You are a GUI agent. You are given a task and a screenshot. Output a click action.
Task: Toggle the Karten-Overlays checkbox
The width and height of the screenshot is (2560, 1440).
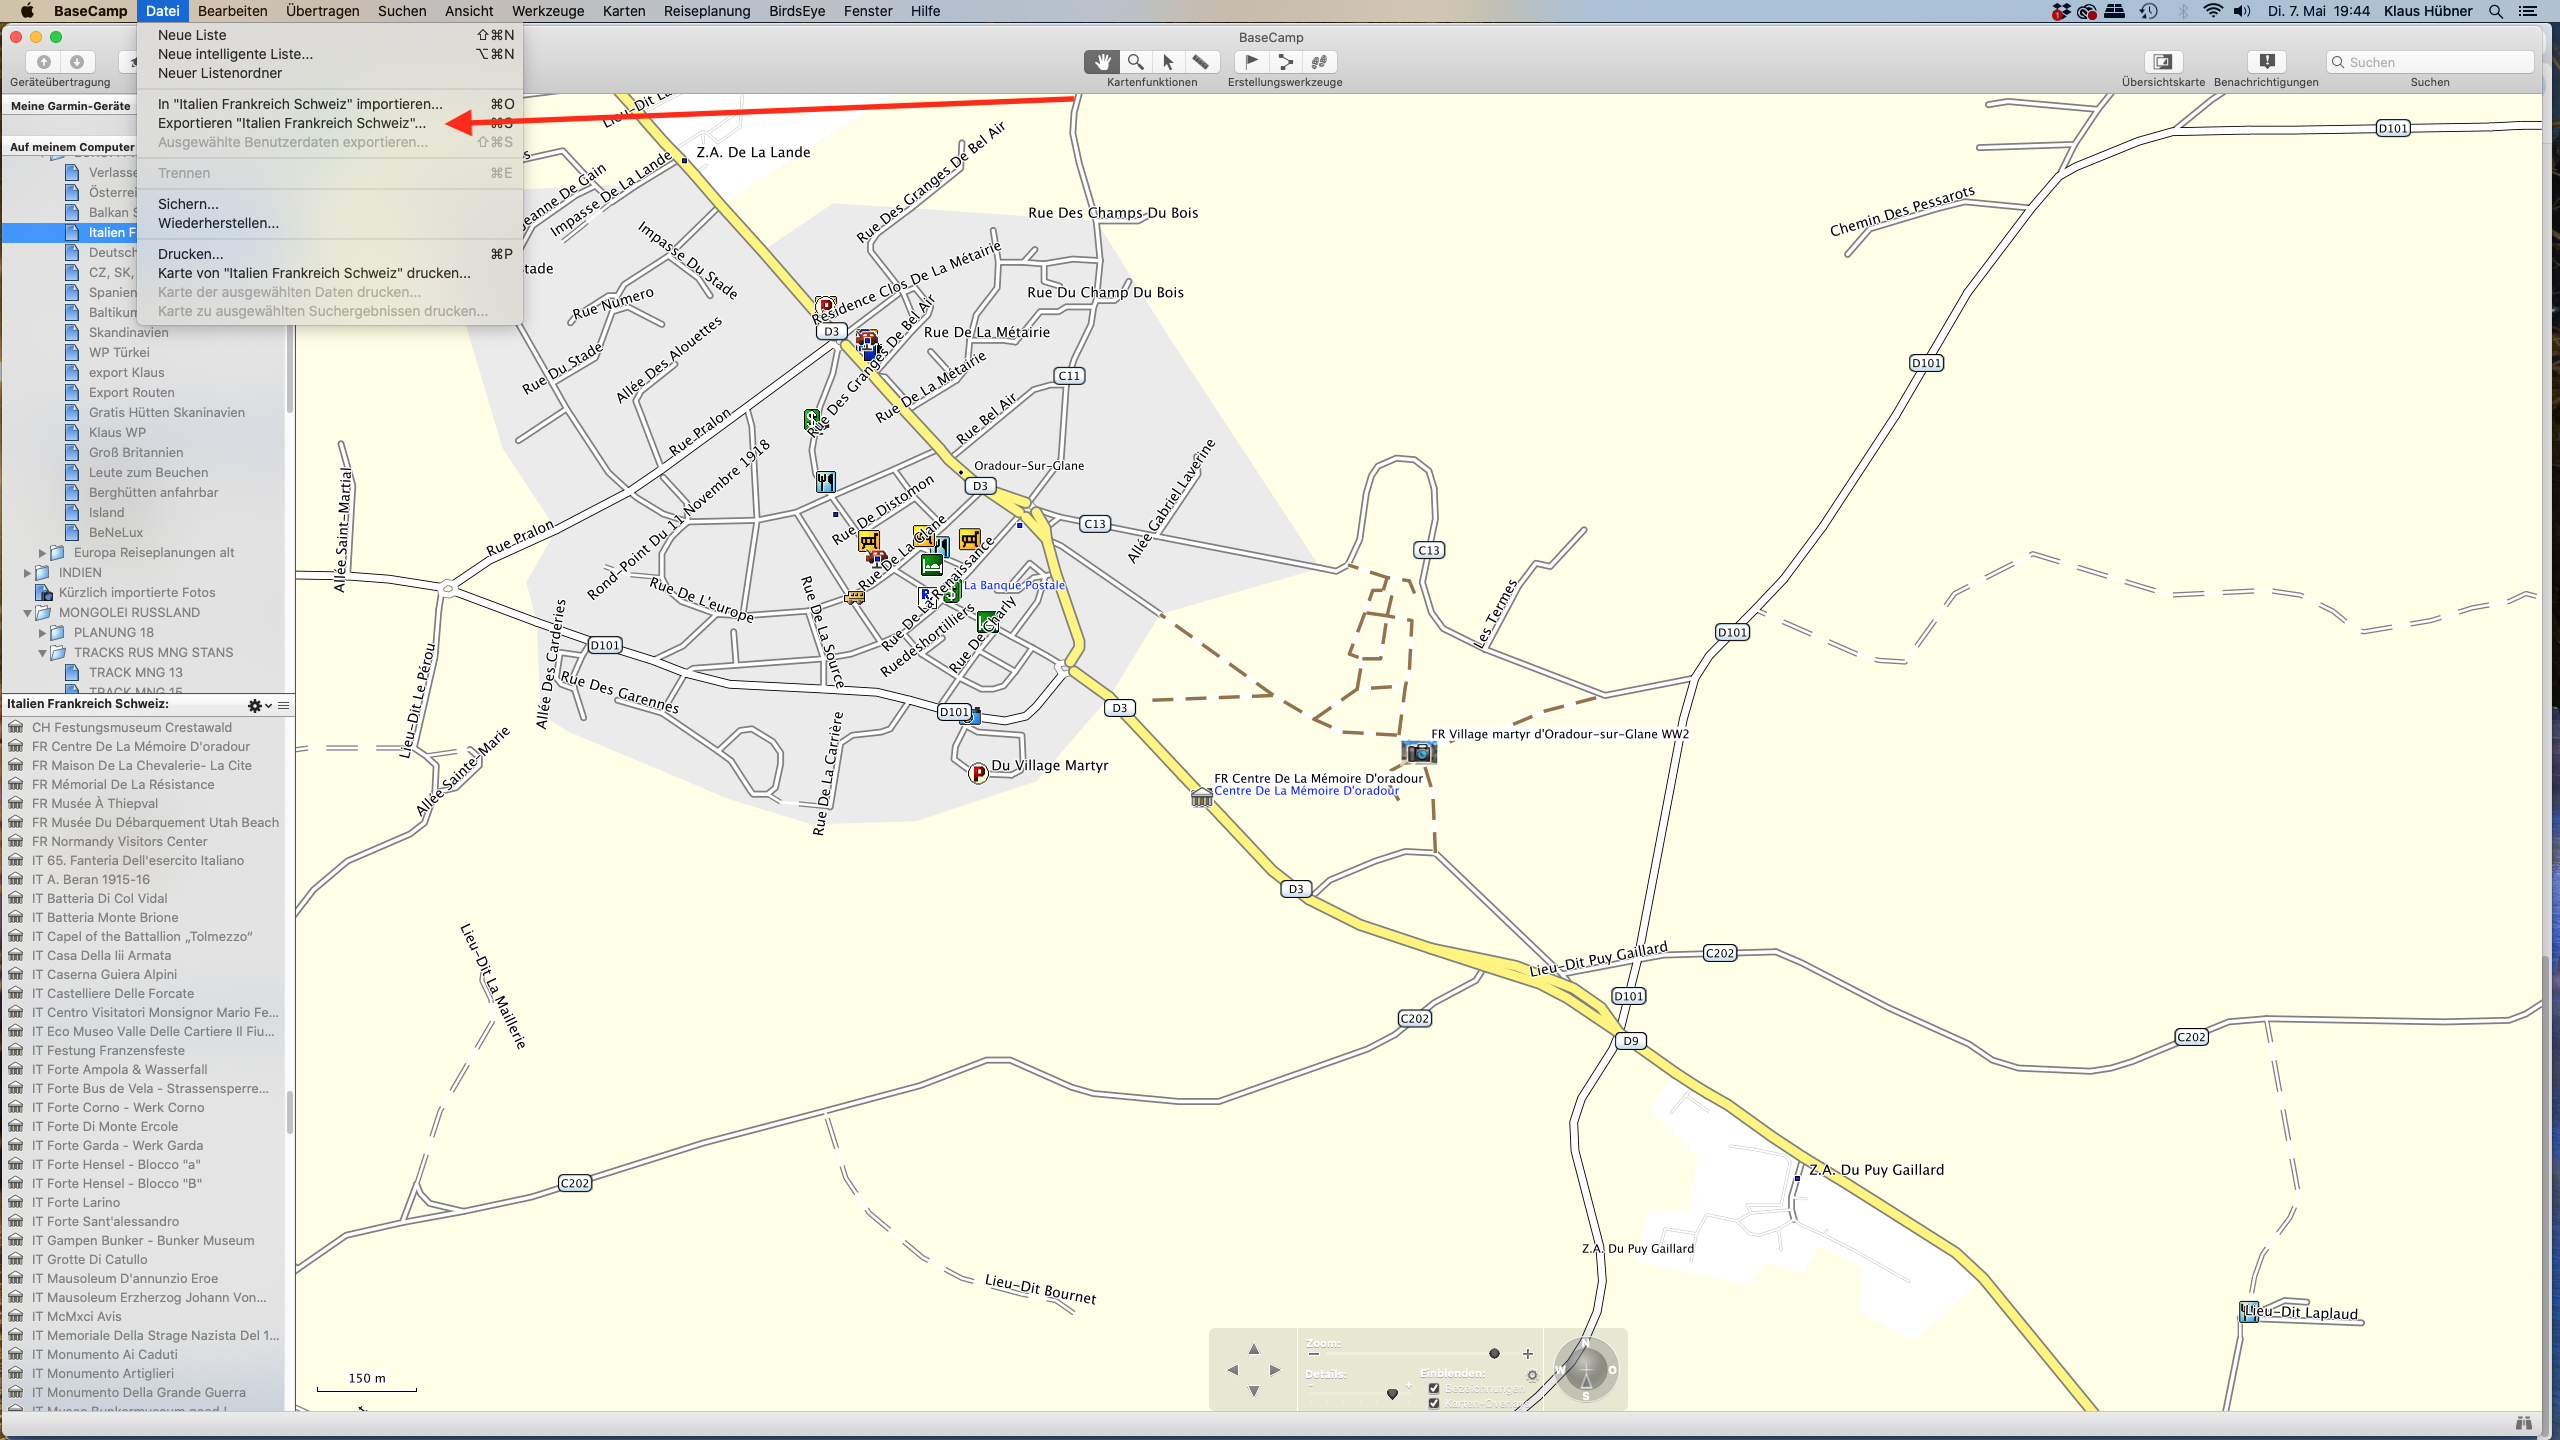pyautogui.click(x=1434, y=1403)
